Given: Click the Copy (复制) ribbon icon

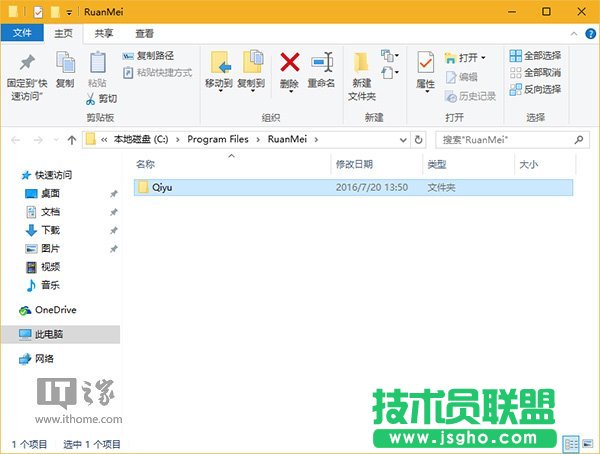Looking at the screenshot, I should pyautogui.click(x=65, y=62).
